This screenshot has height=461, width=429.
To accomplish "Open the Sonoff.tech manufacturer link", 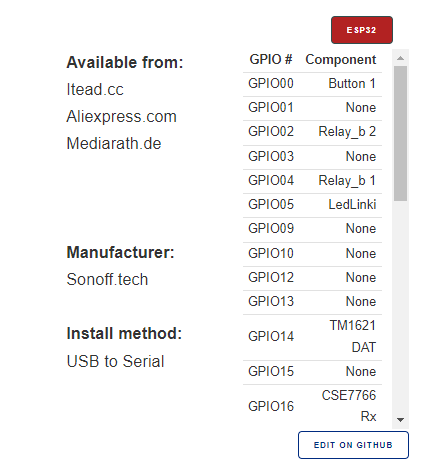I will [x=107, y=279].
